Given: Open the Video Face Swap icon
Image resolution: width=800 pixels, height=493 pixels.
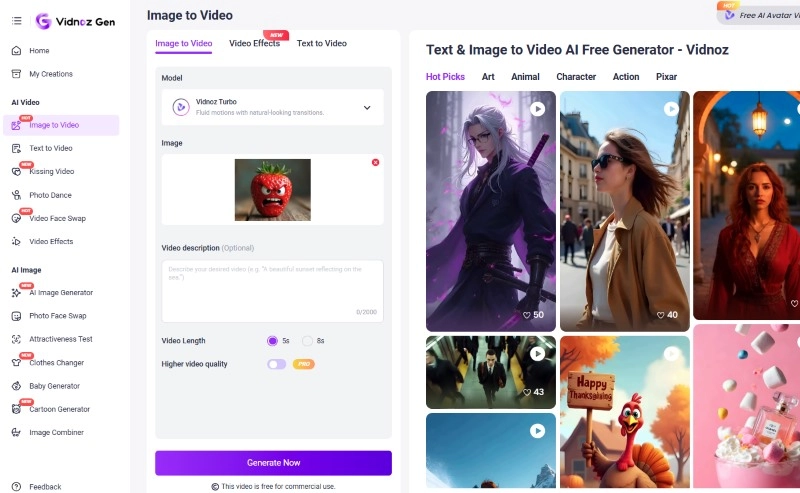Looking at the screenshot, I should pos(16,218).
